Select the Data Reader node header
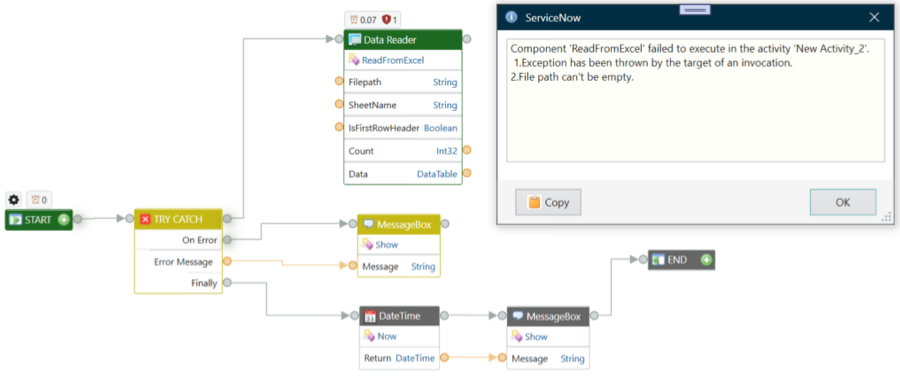Screen dimensions: 900x377 402,40
